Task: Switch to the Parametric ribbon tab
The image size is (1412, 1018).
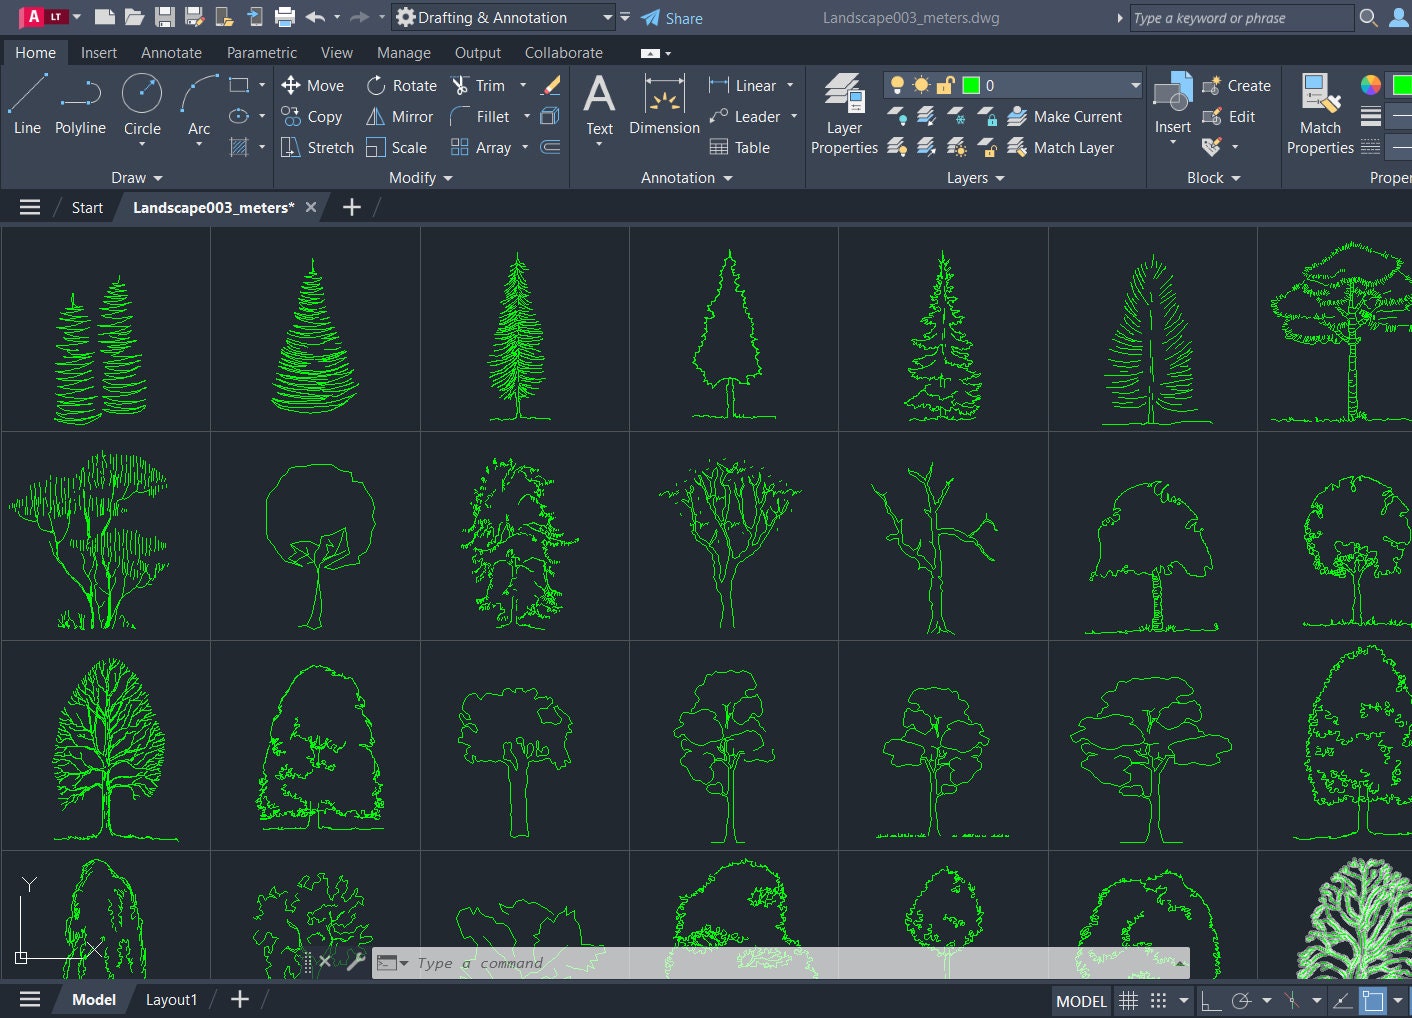Action: [x=261, y=52]
